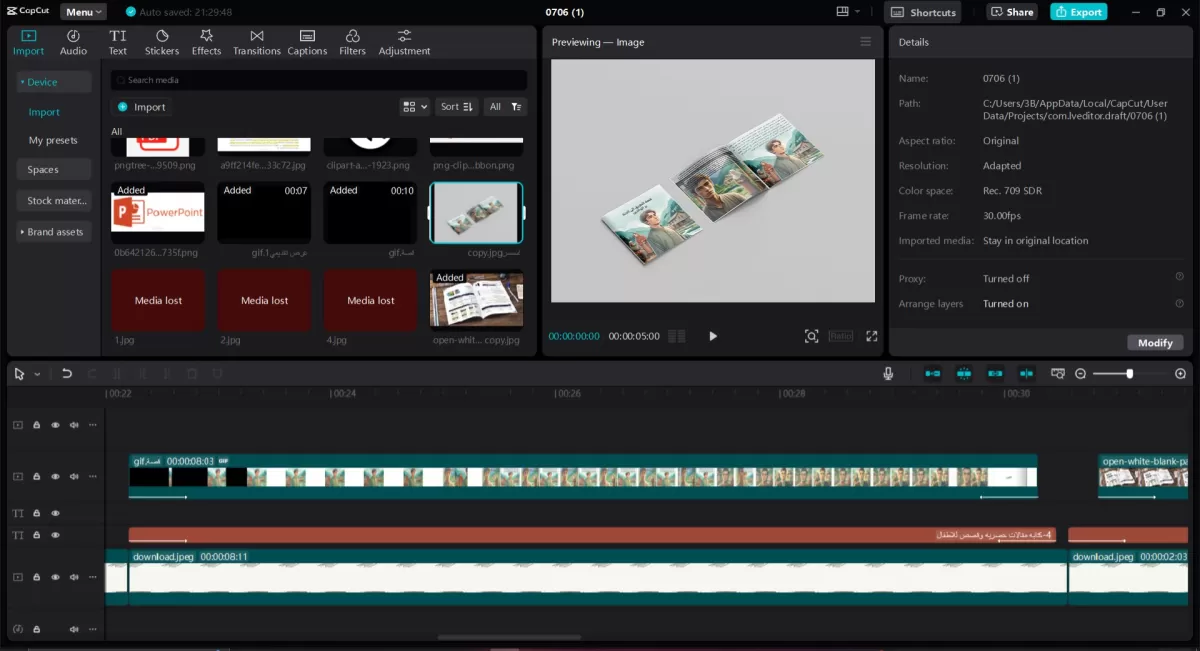The width and height of the screenshot is (1200, 651).
Task: Open the Filters panel
Action: [352, 42]
